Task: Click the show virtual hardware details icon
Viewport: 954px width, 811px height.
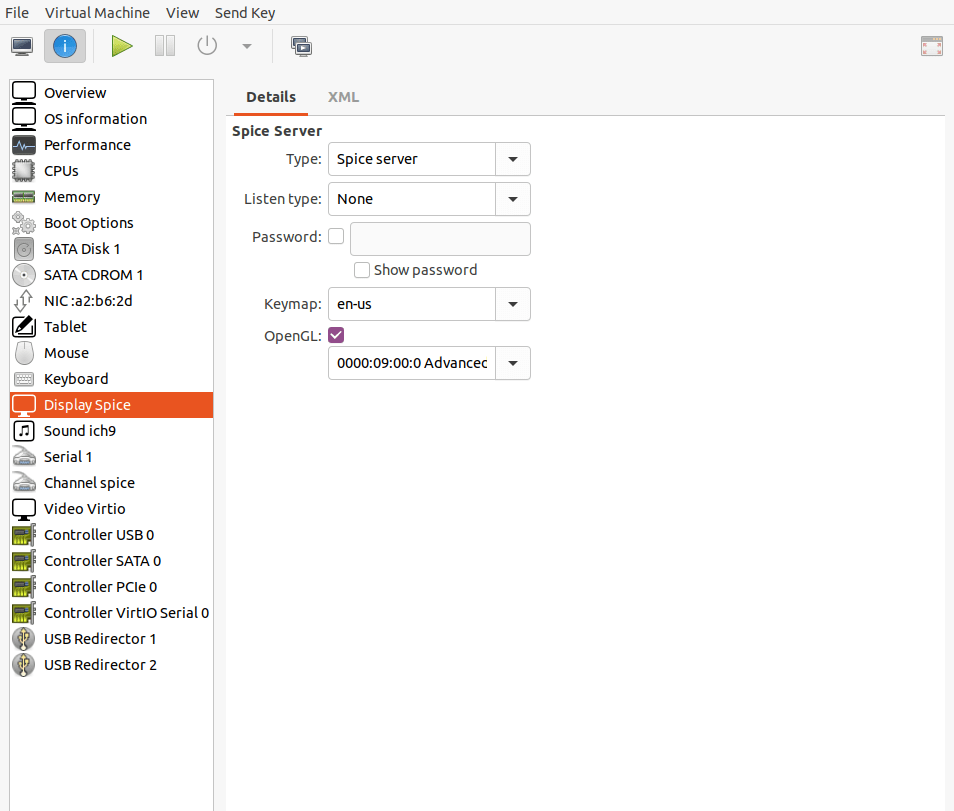Action: click(64, 45)
